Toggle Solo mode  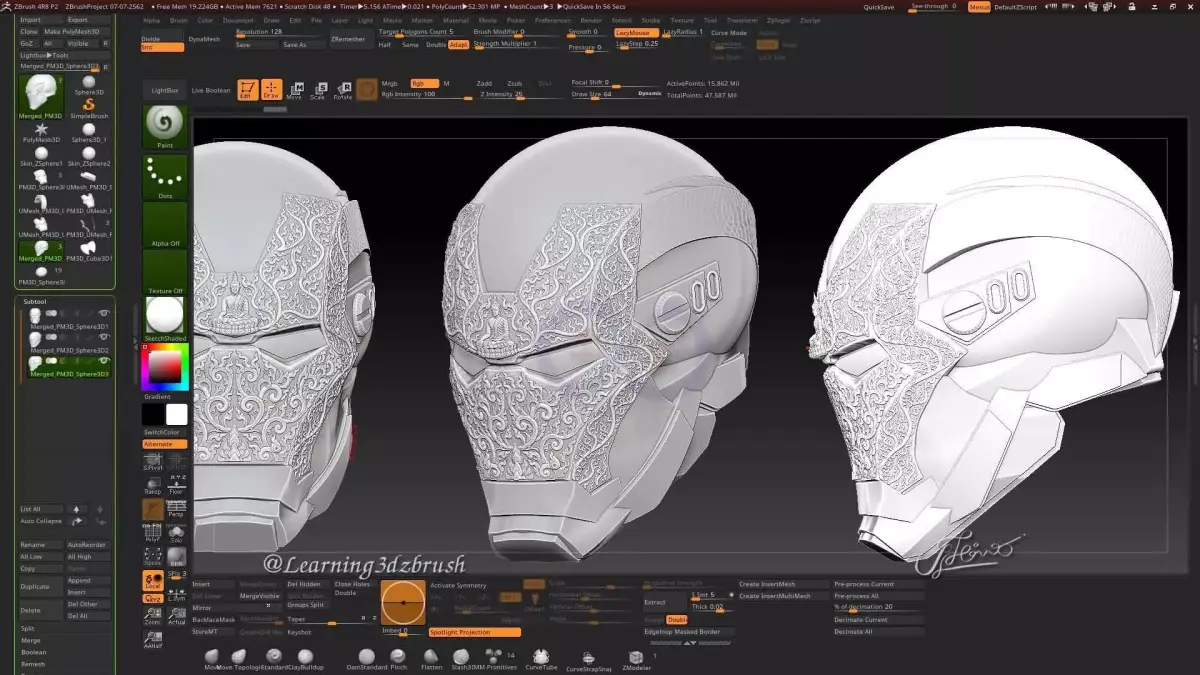[x=176, y=534]
